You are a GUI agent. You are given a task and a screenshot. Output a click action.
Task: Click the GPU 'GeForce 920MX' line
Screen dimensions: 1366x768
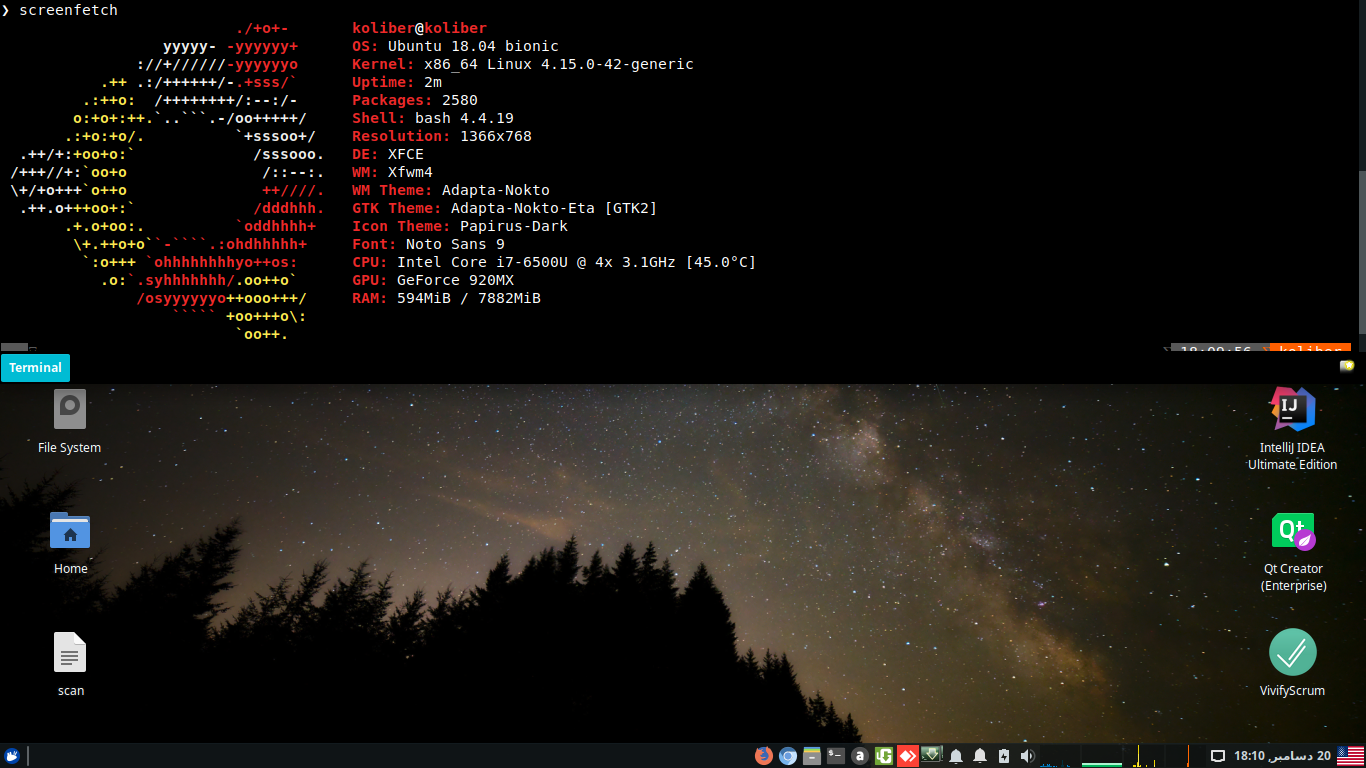click(x=433, y=280)
